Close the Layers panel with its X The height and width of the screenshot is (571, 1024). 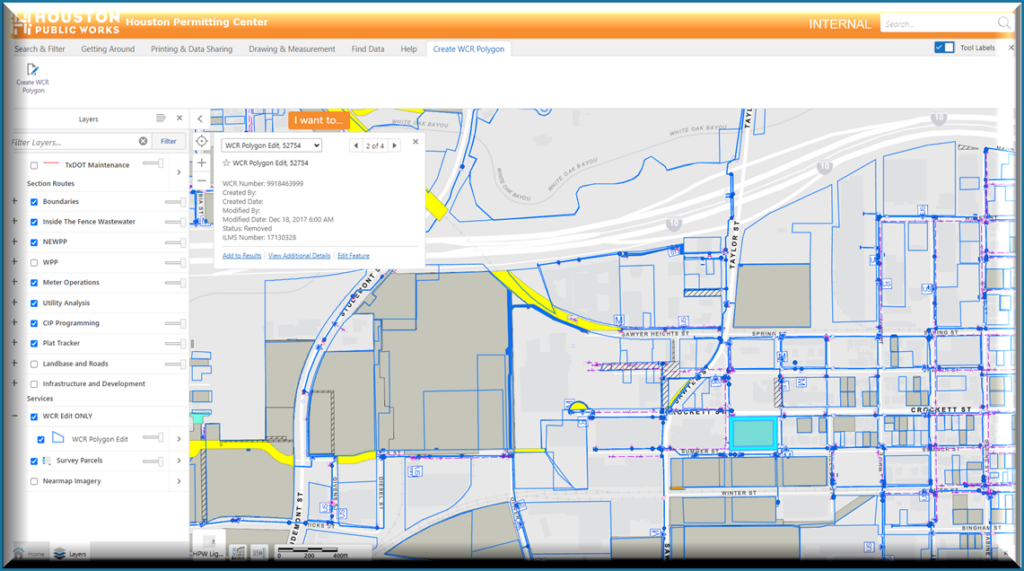pos(180,118)
